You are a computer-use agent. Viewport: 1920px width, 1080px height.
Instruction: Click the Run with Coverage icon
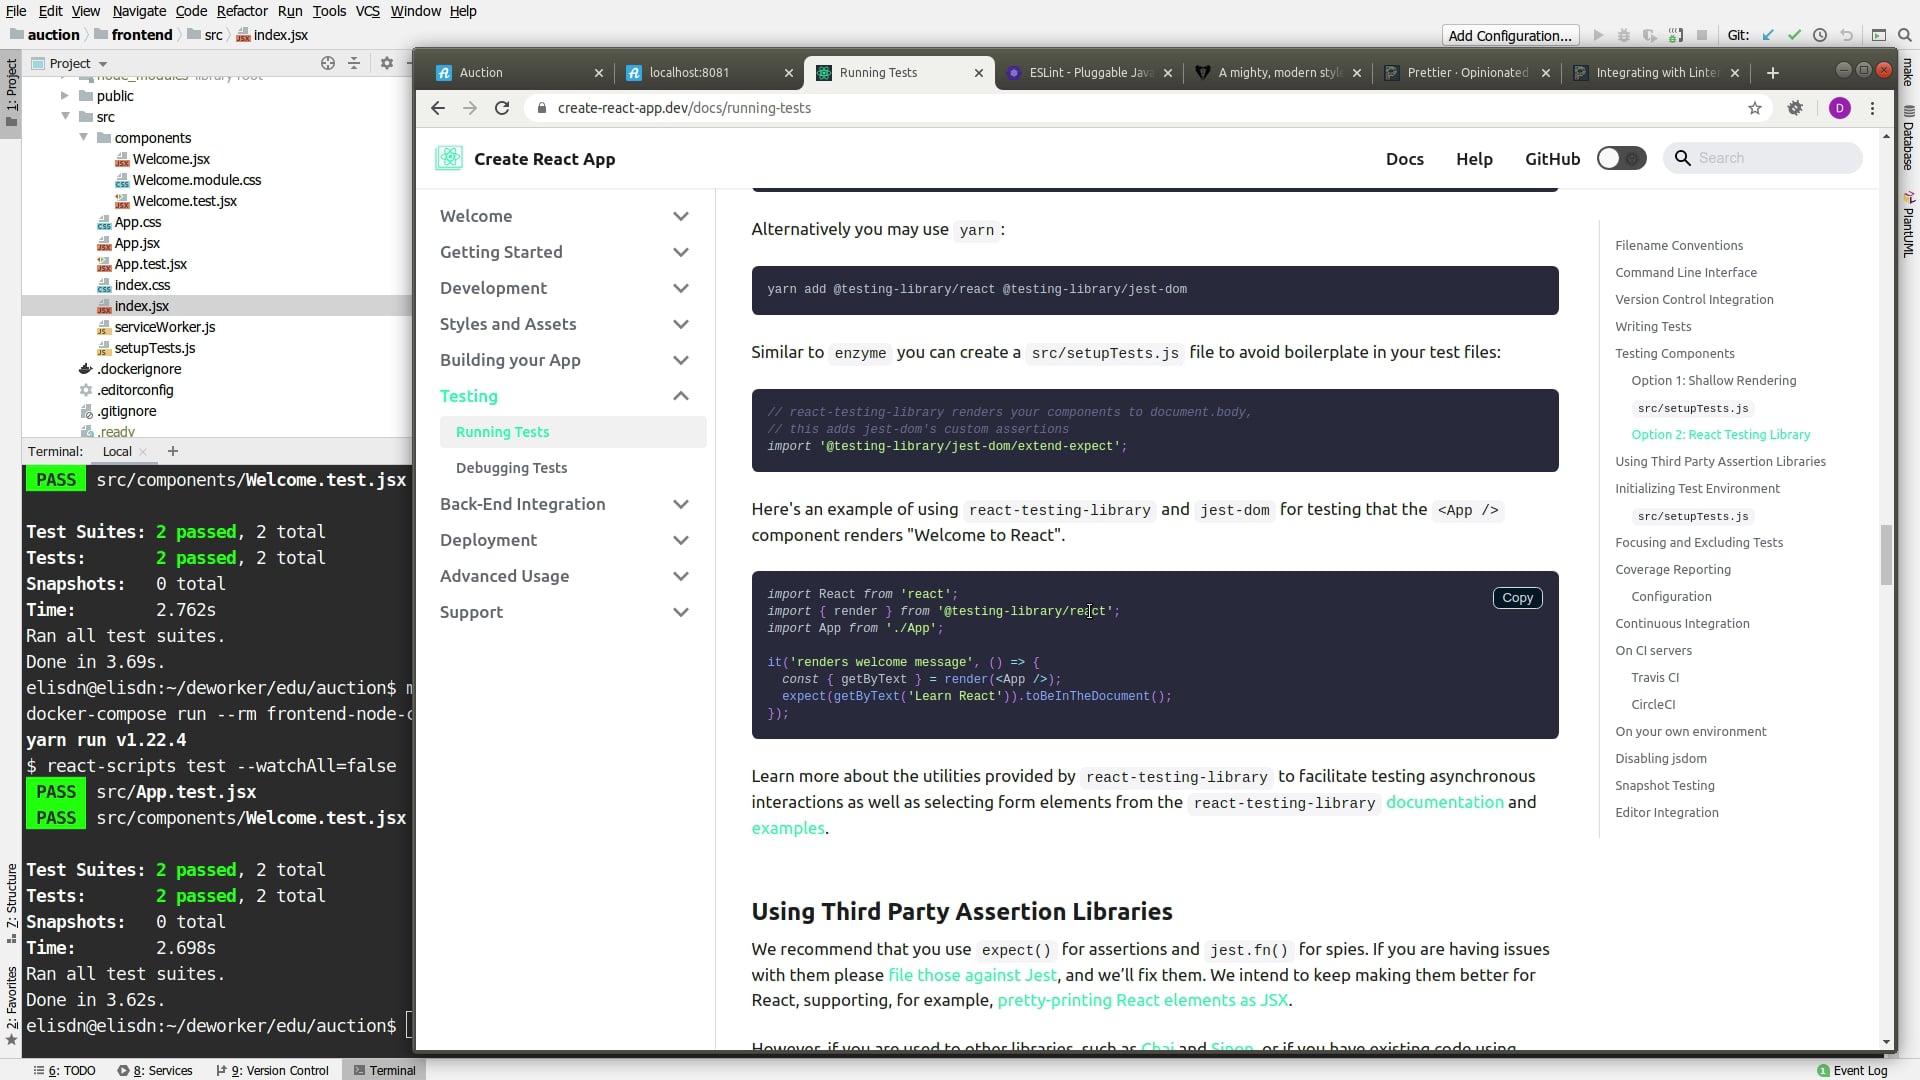click(x=1650, y=35)
